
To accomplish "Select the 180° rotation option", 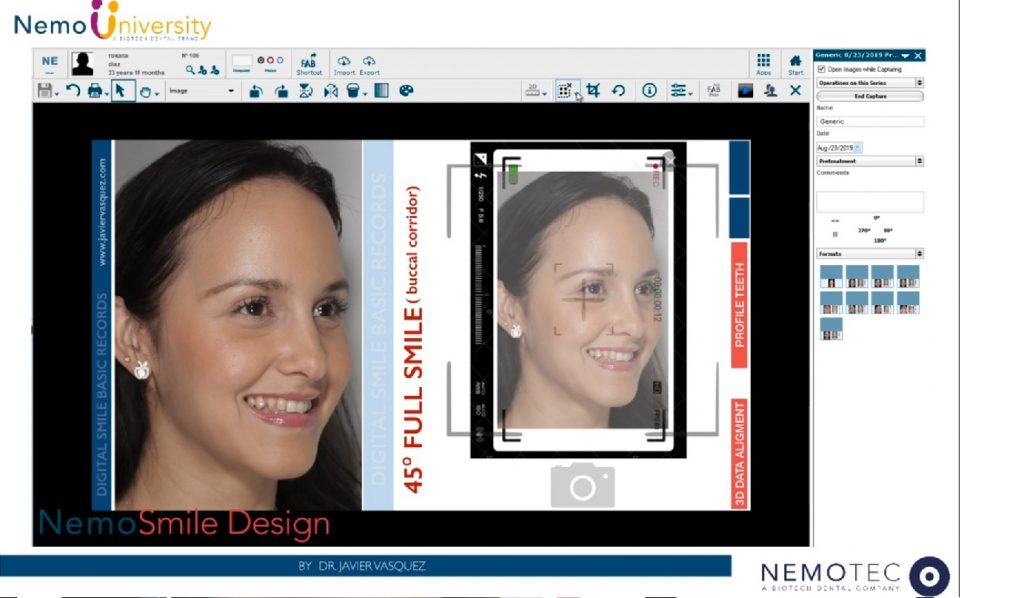I will coord(880,241).
